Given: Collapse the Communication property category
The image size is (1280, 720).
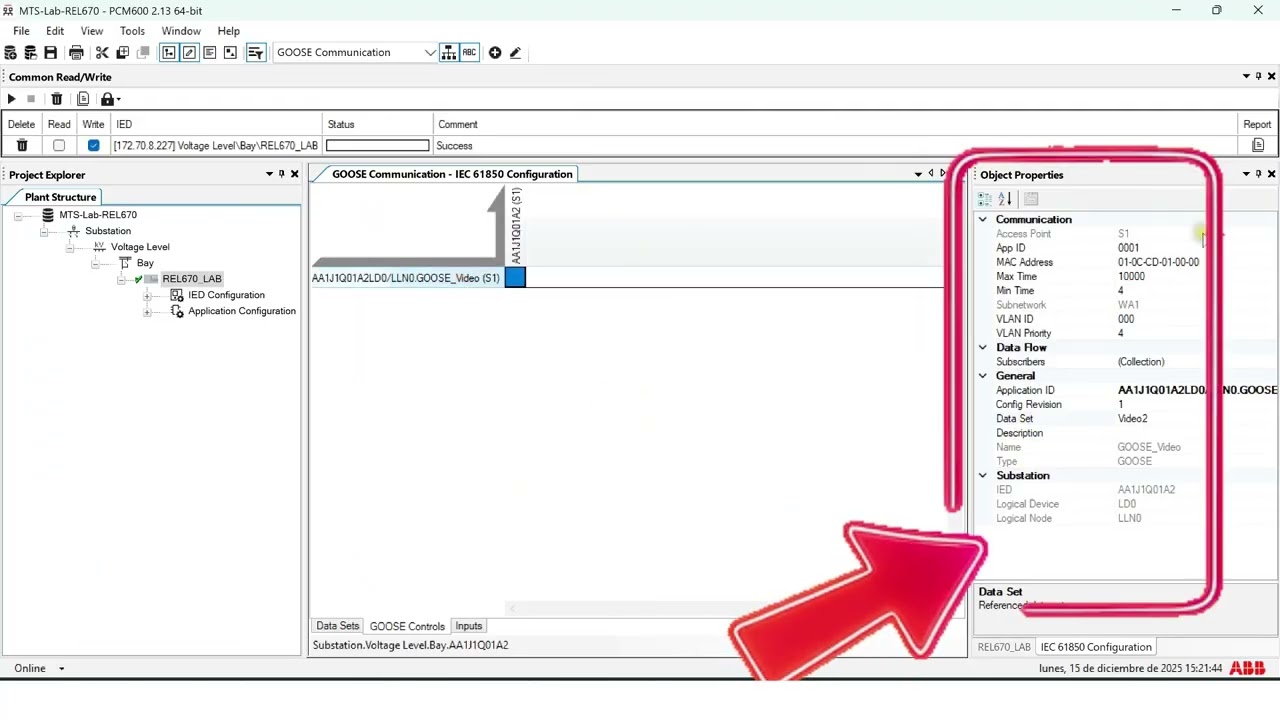Looking at the screenshot, I should point(983,220).
